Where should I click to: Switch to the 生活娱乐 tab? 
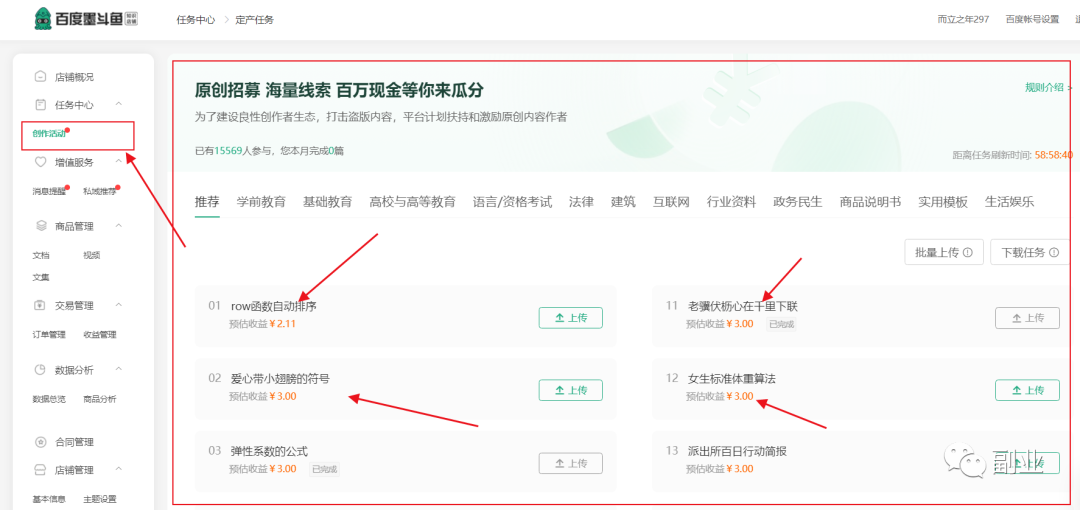1009,202
